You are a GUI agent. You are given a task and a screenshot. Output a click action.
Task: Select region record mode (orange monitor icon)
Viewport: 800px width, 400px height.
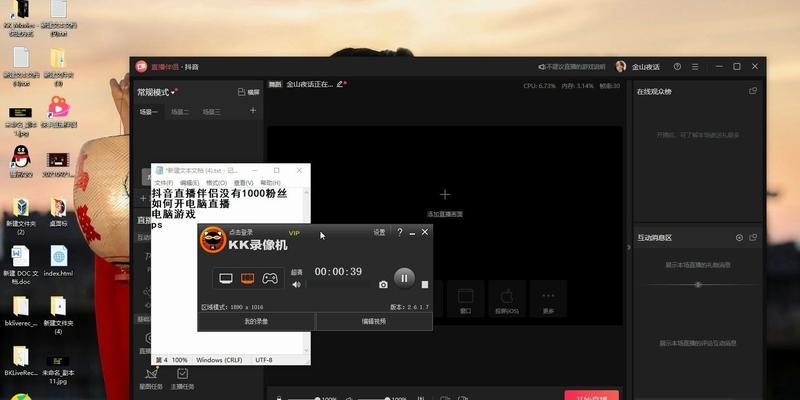point(247,278)
